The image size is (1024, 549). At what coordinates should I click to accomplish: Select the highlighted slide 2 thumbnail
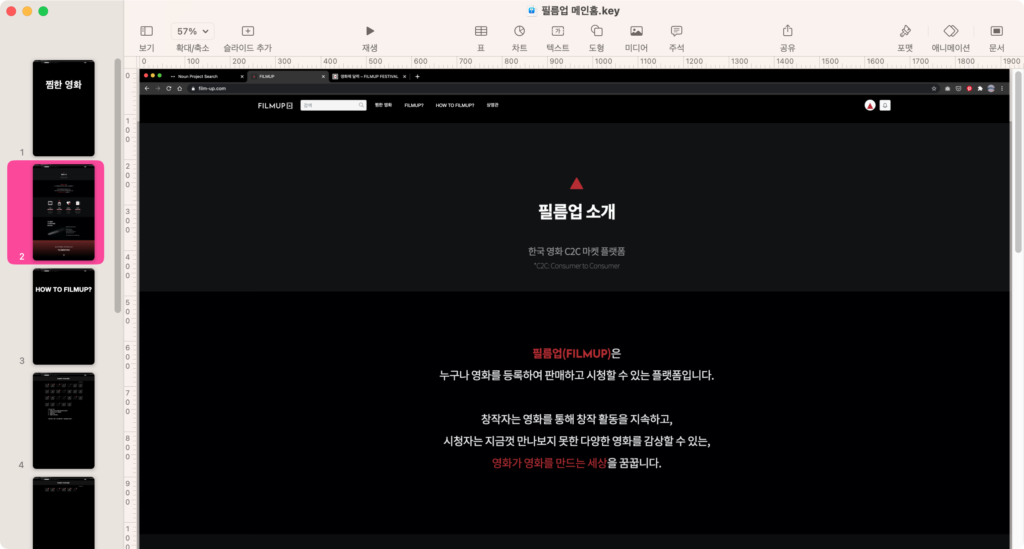tap(63, 212)
